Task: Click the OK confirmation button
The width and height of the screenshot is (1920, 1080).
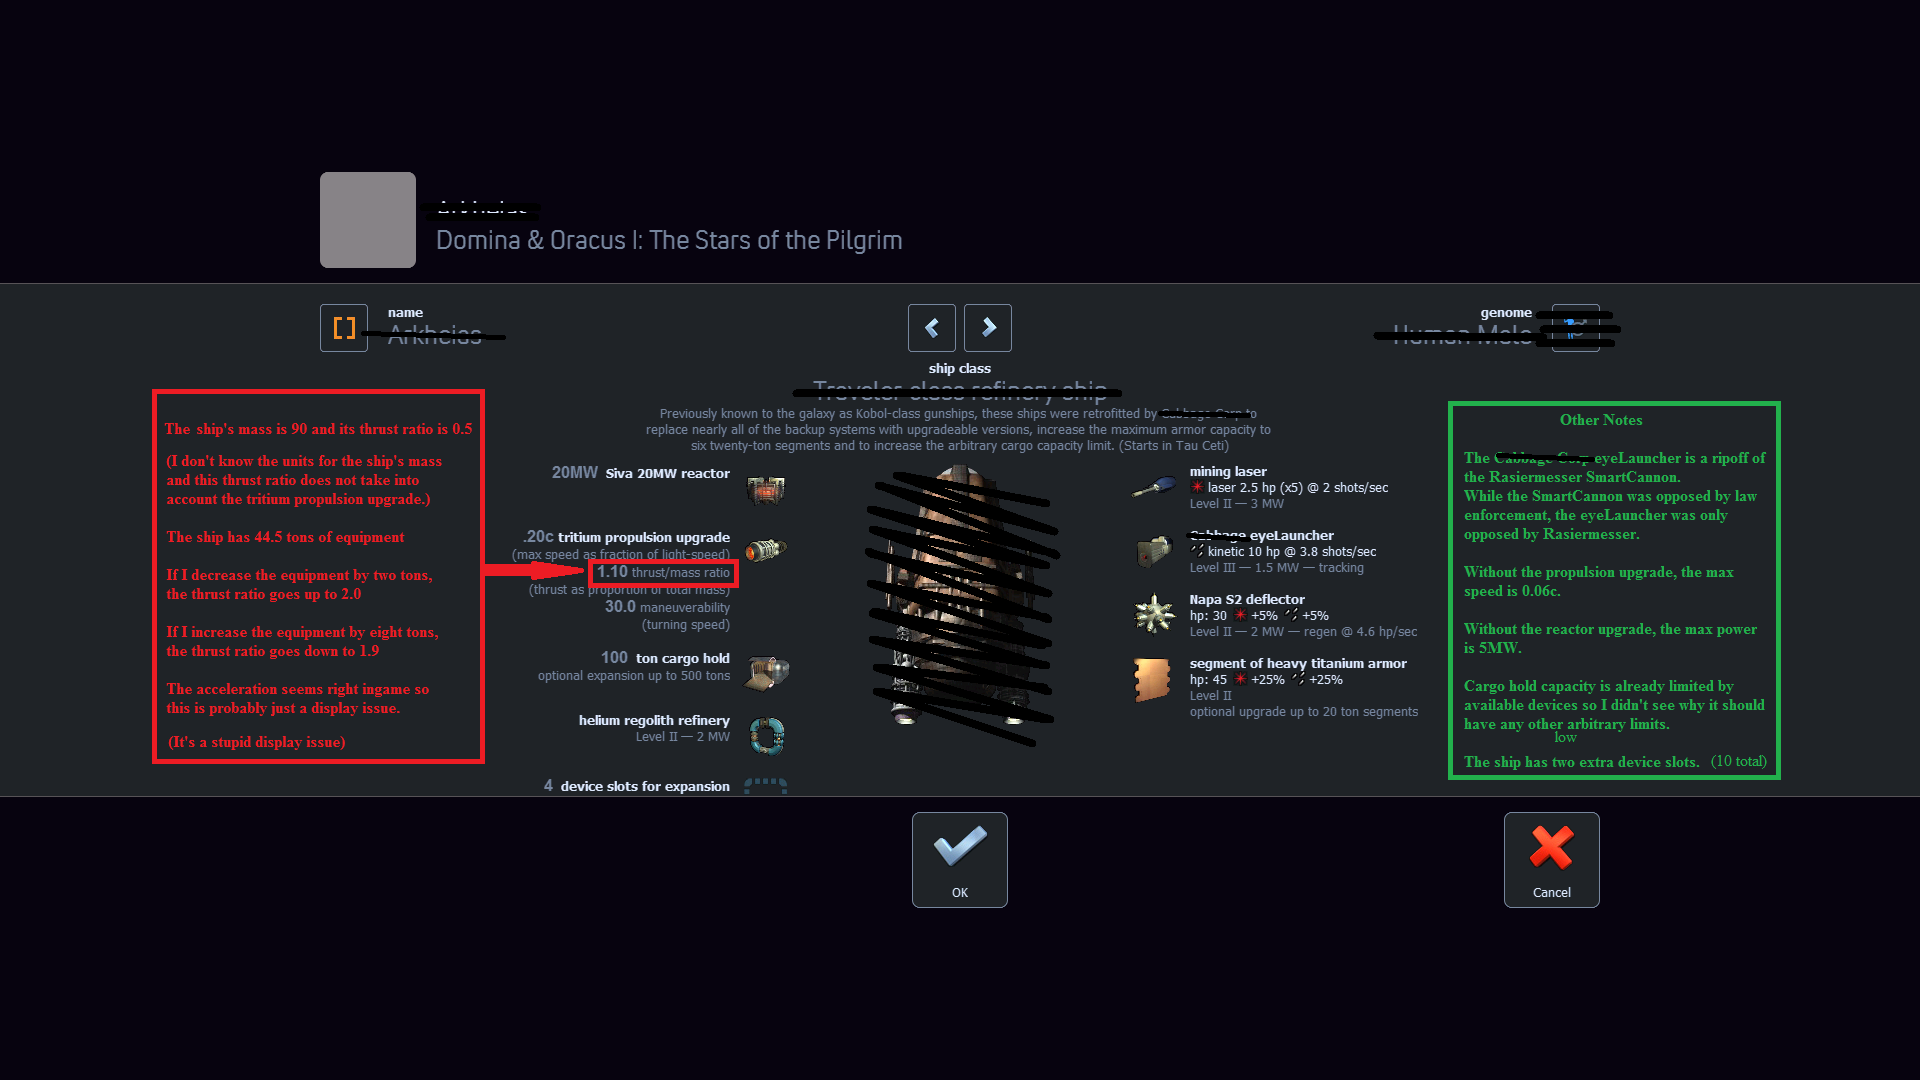Action: pos(959,857)
